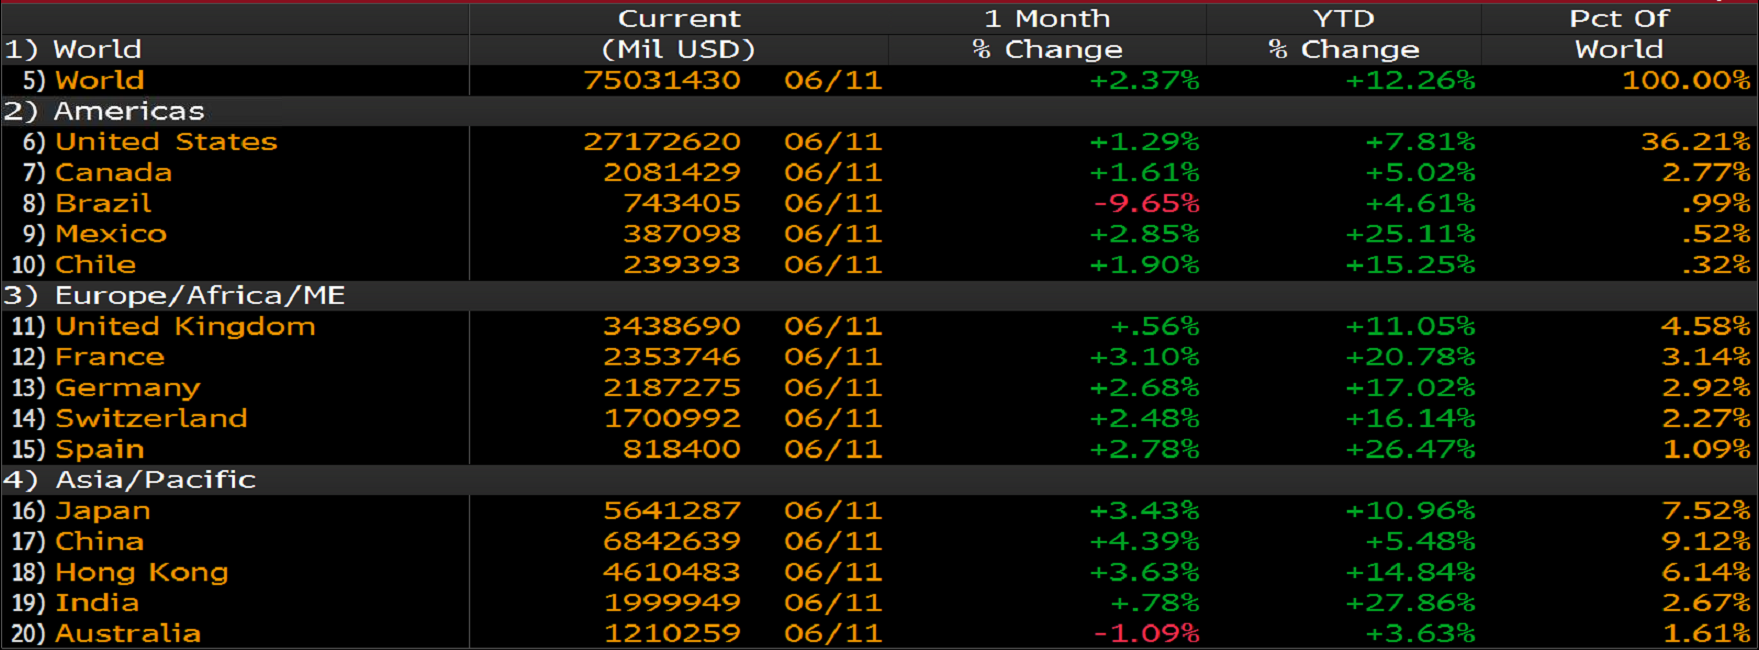
Task: Click the Current (Mil USD) column header
Action: click(x=679, y=34)
